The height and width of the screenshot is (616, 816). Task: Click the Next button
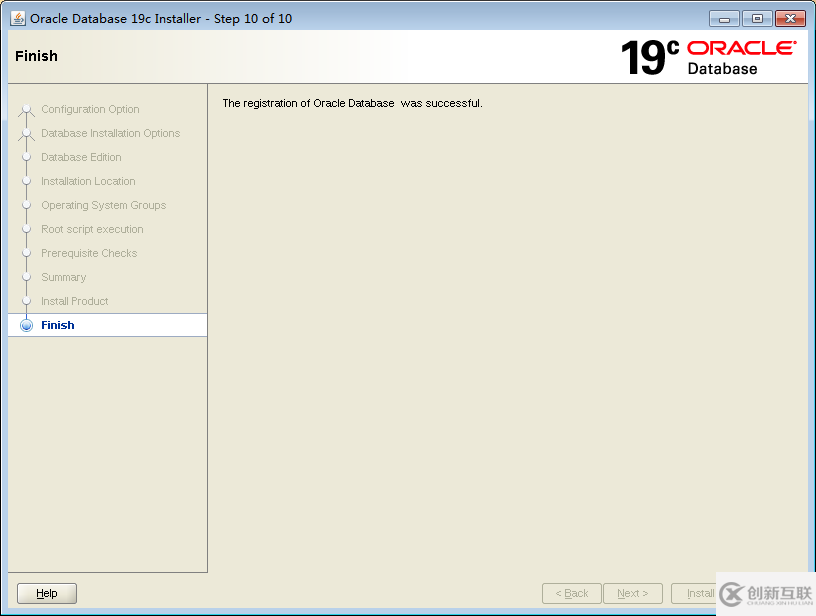[x=633, y=593]
